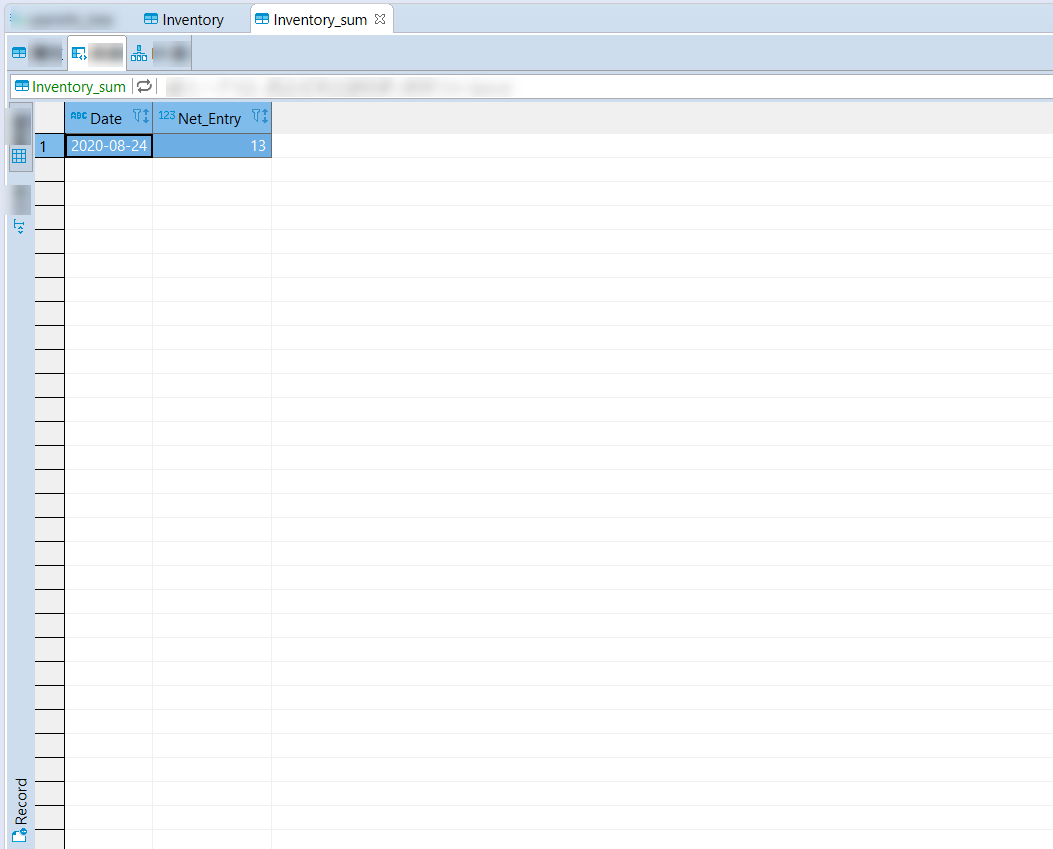Image resolution: width=1053 pixels, height=849 pixels.
Task: Click row number 1 in the gutter
Action: coord(47,146)
